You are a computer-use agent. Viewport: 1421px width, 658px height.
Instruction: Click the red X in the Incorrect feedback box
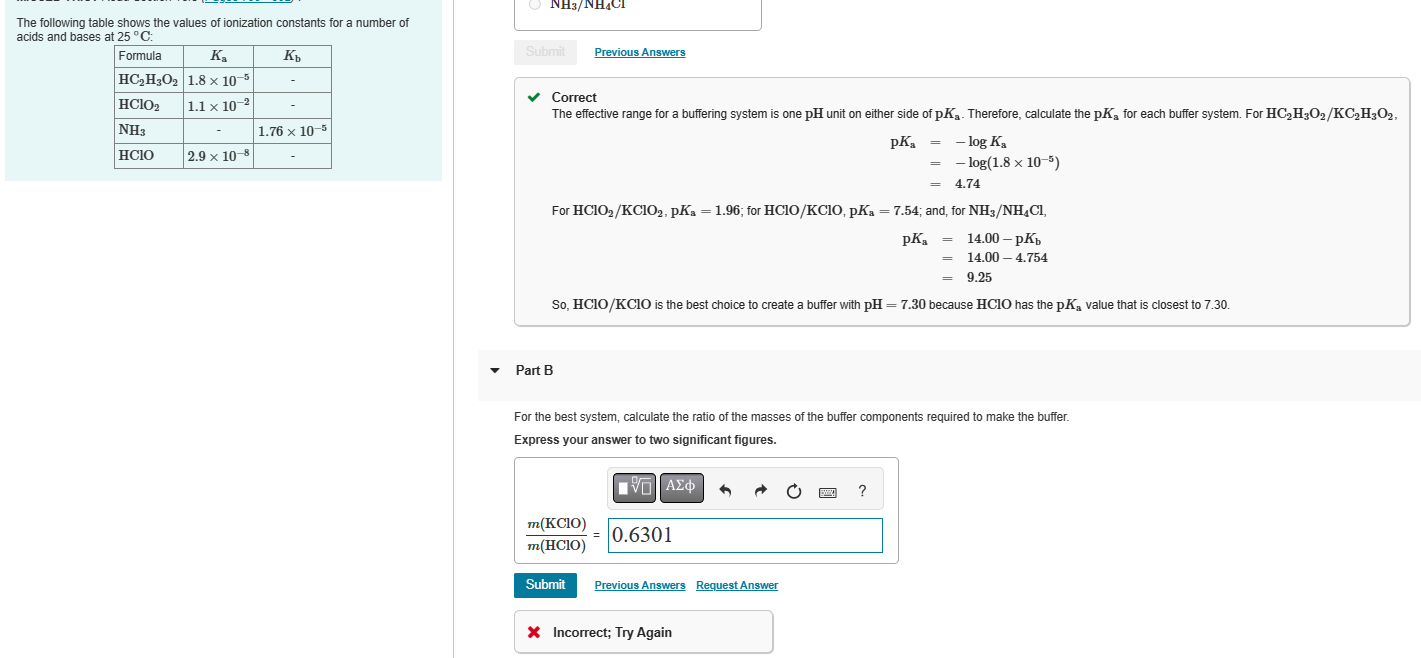click(x=532, y=631)
